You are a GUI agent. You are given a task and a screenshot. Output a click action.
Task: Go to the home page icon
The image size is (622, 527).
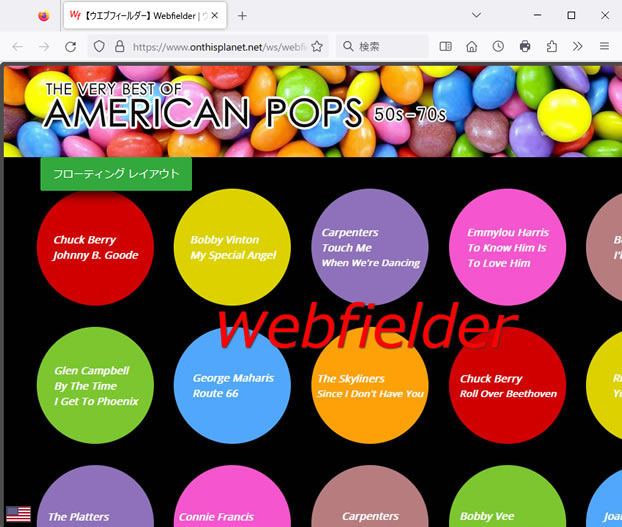click(472, 47)
